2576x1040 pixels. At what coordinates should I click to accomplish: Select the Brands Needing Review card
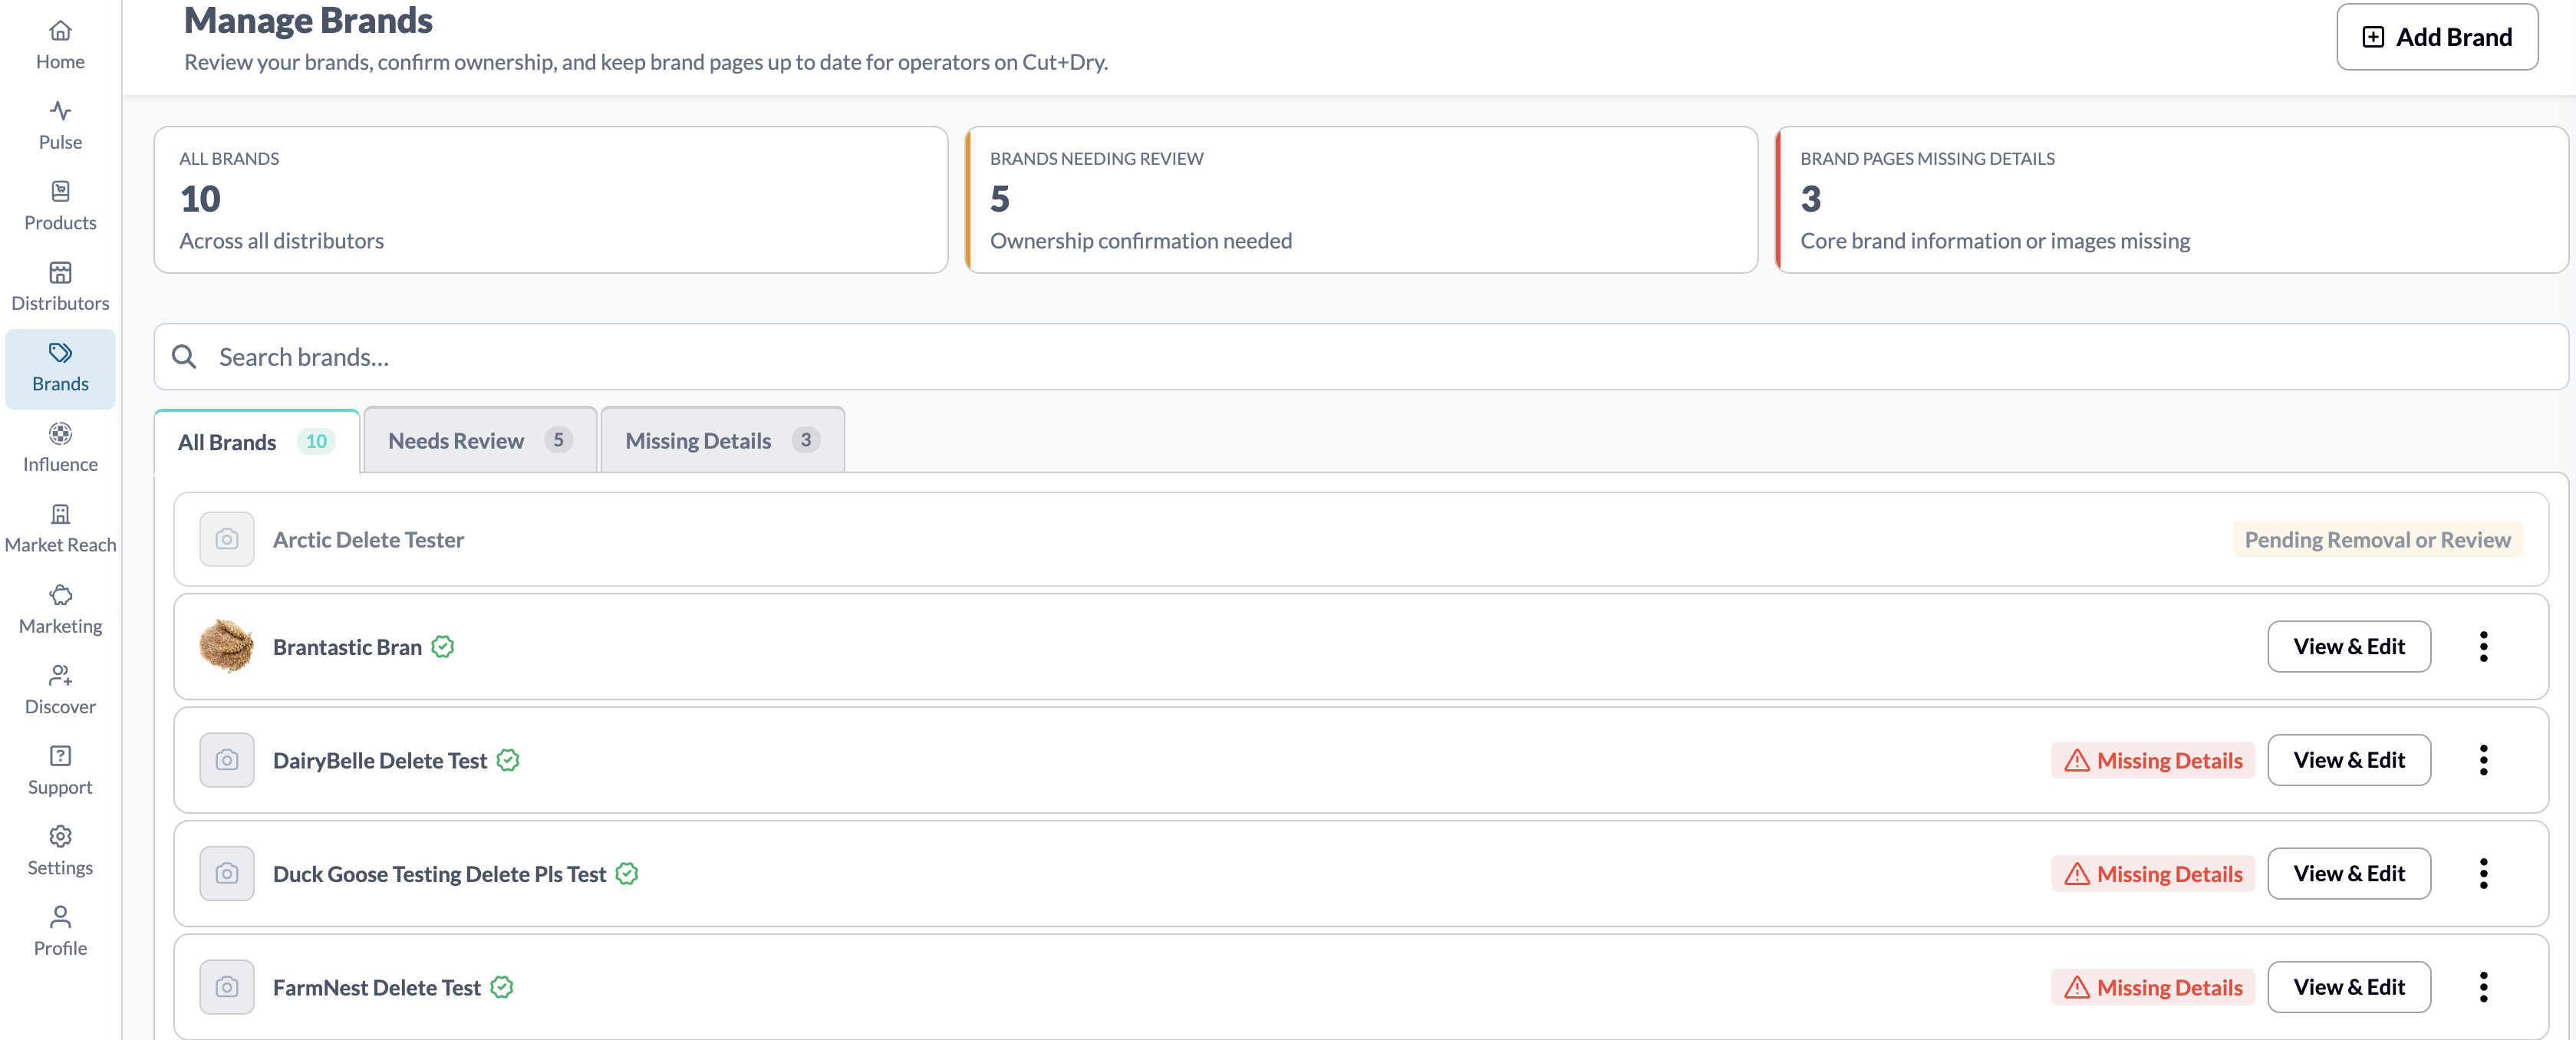coord(1361,199)
